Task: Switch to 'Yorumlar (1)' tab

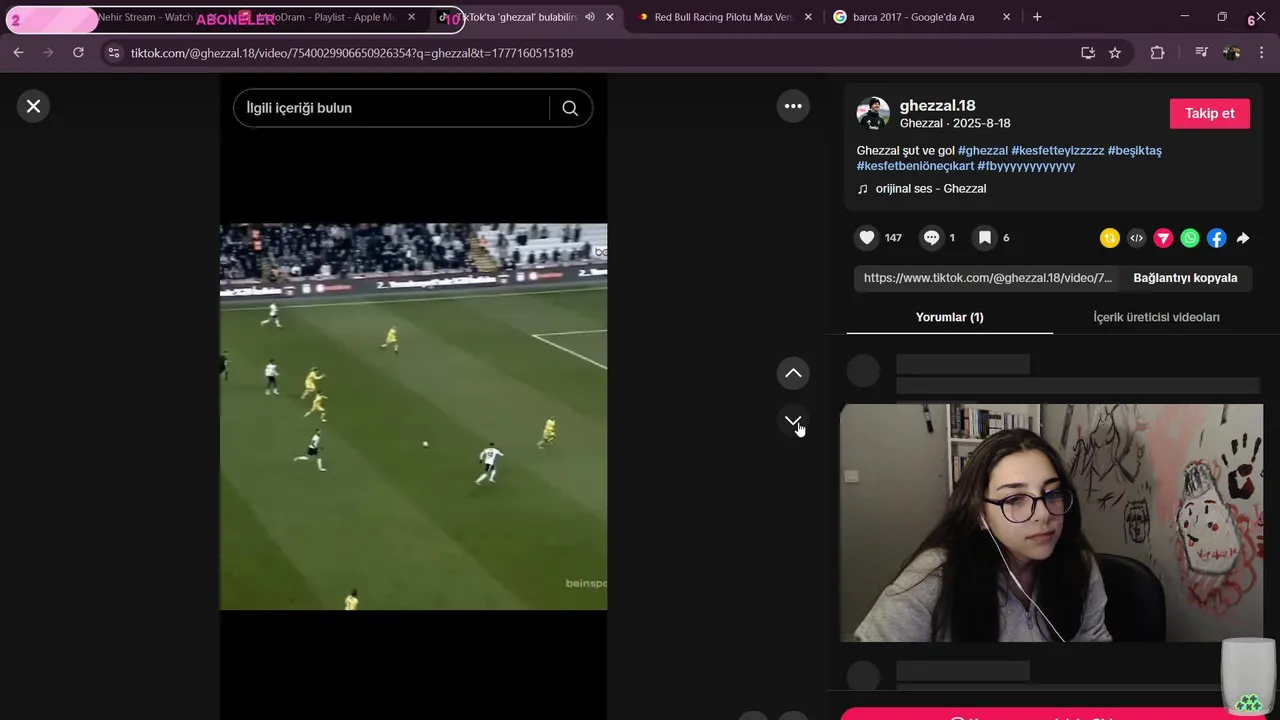Action: pyautogui.click(x=949, y=317)
